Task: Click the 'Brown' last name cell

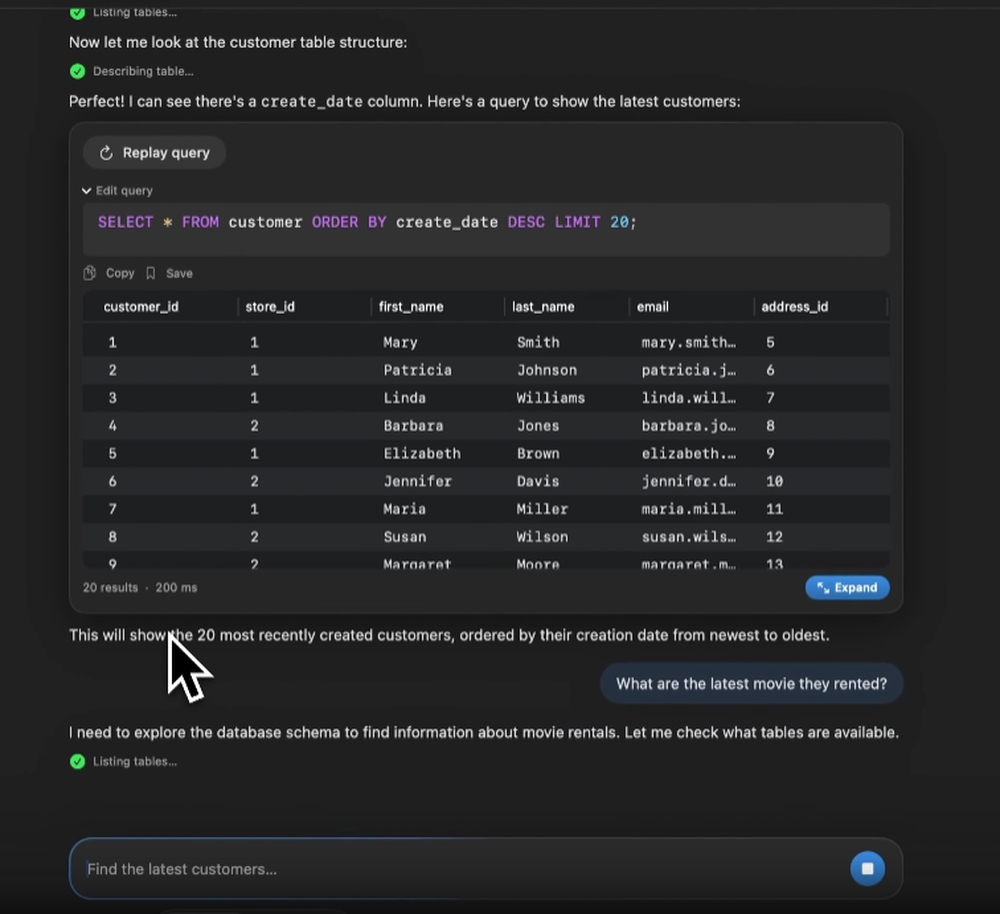Action: click(538, 453)
